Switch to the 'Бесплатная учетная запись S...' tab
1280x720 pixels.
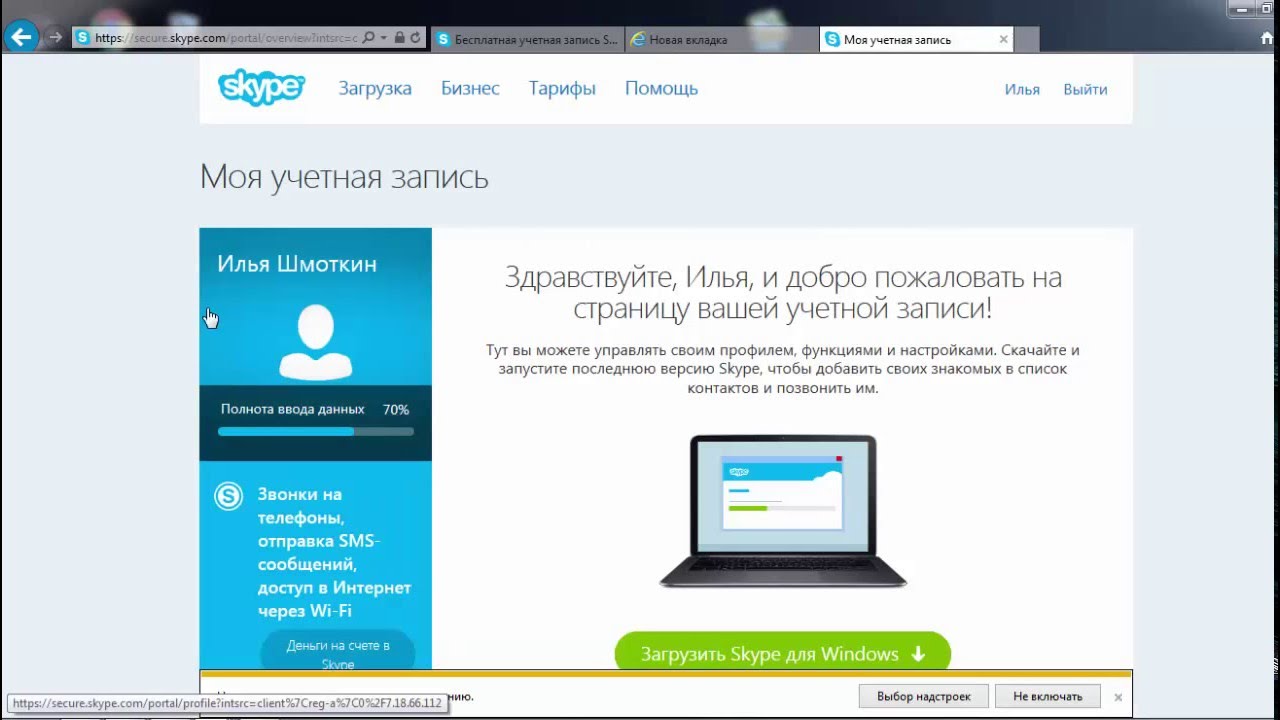(x=528, y=40)
